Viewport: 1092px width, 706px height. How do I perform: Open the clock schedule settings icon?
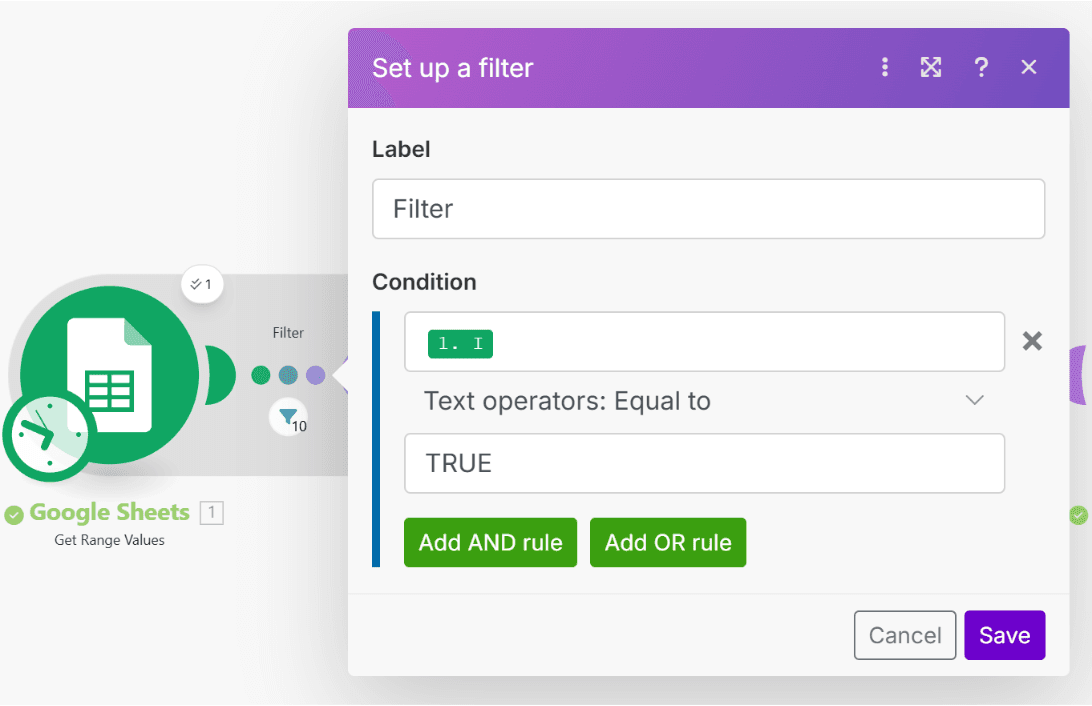[x=47, y=436]
